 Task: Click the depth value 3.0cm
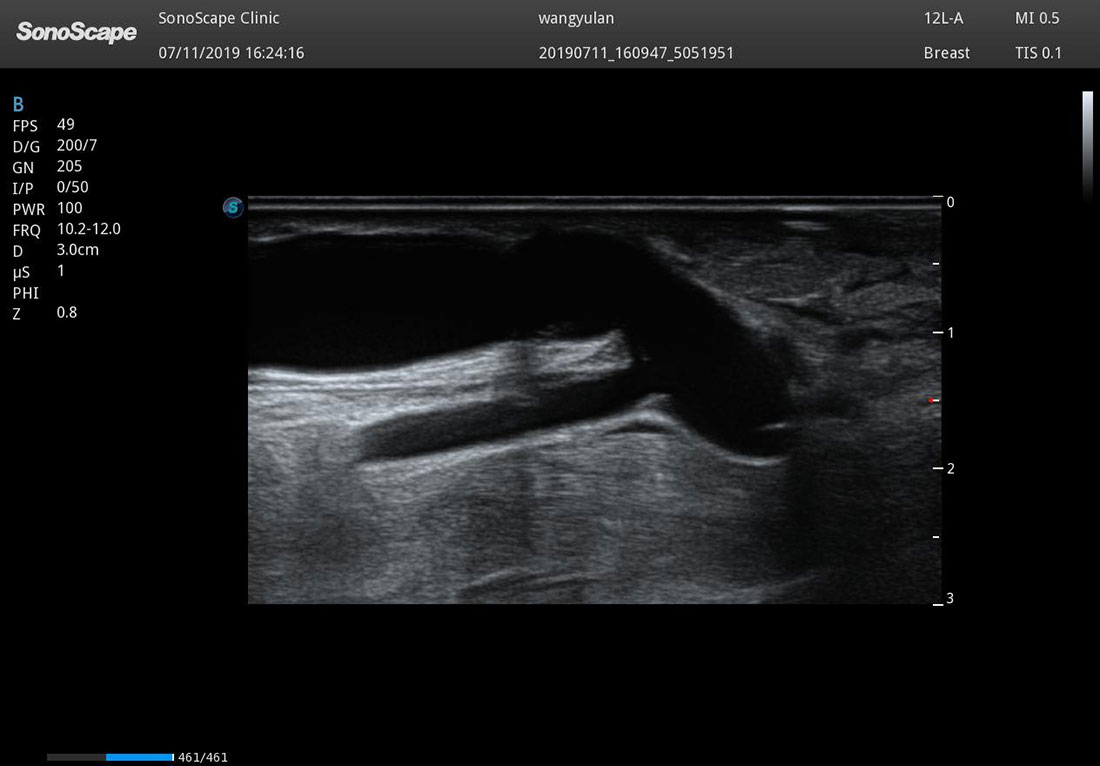pos(78,250)
